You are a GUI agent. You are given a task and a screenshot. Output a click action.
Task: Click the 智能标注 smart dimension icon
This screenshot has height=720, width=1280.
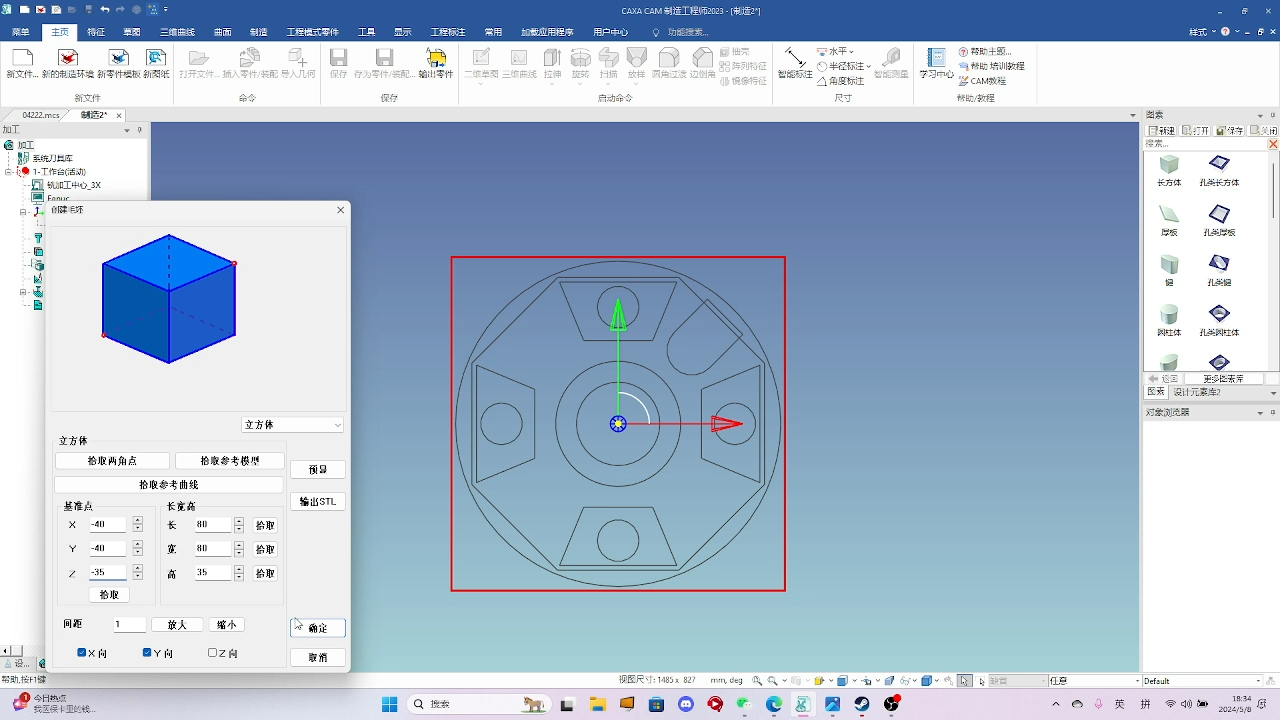click(795, 63)
